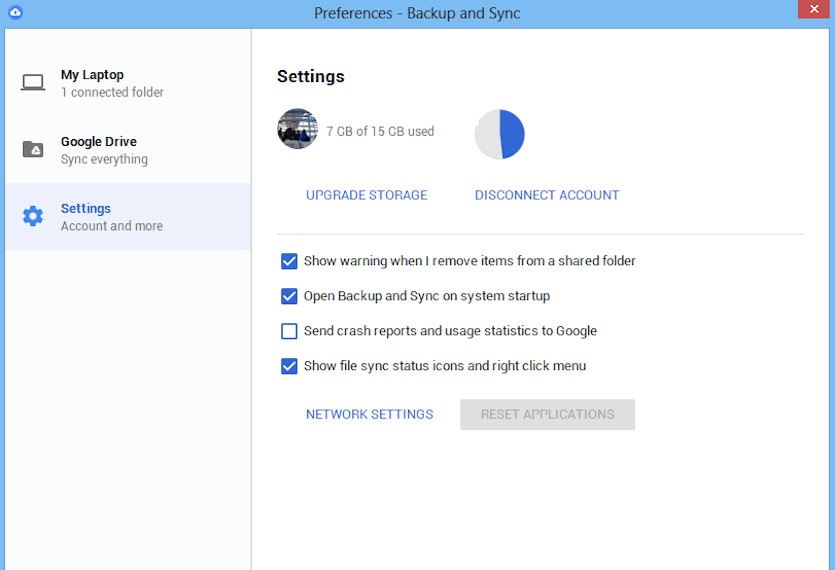Image resolution: width=835 pixels, height=570 pixels.
Task: Enable Send crash reports and usage statistics
Action: pyautogui.click(x=289, y=331)
